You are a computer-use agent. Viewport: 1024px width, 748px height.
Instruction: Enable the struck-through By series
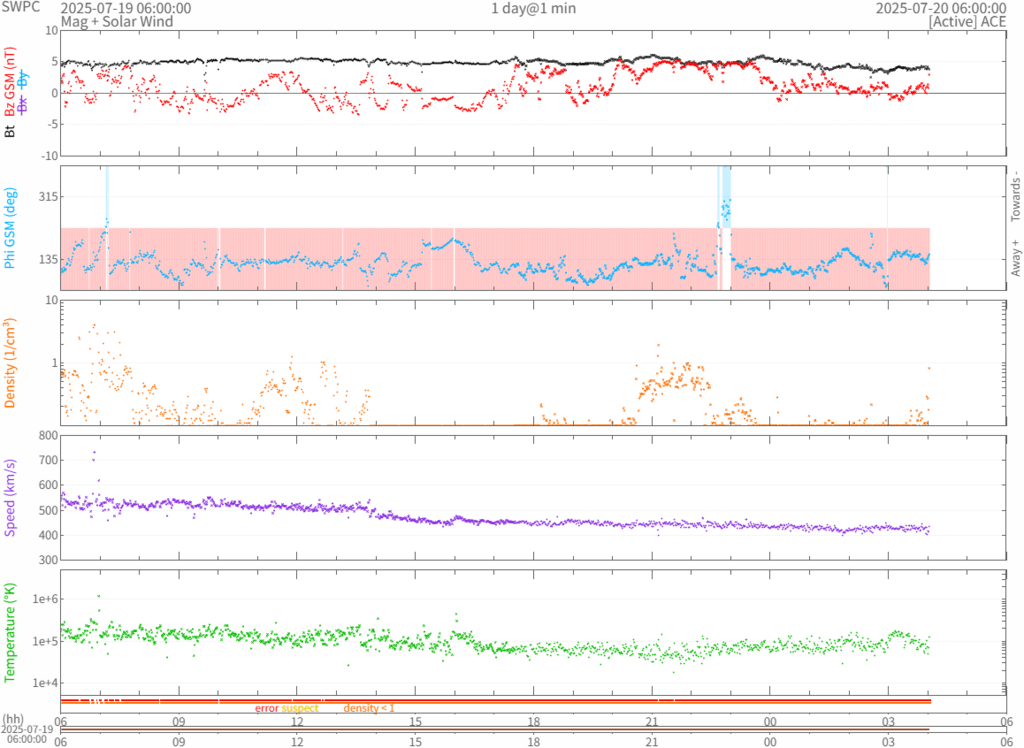[23, 79]
